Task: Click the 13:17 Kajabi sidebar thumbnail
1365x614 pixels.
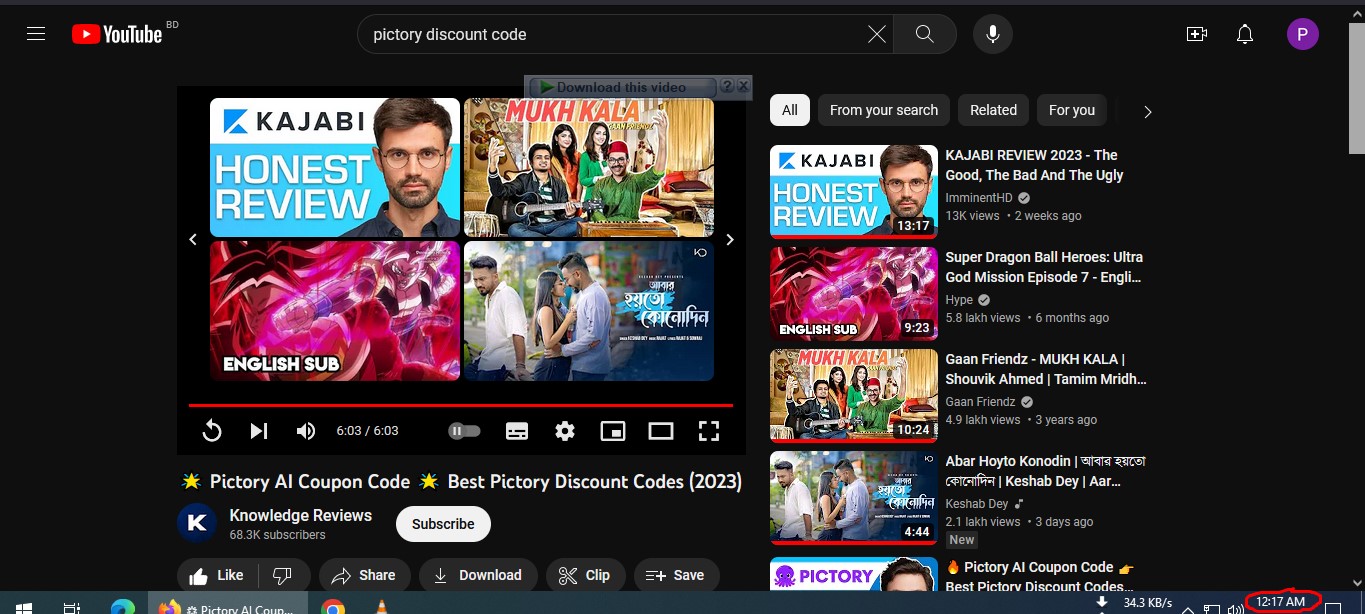Action: [x=854, y=192]
